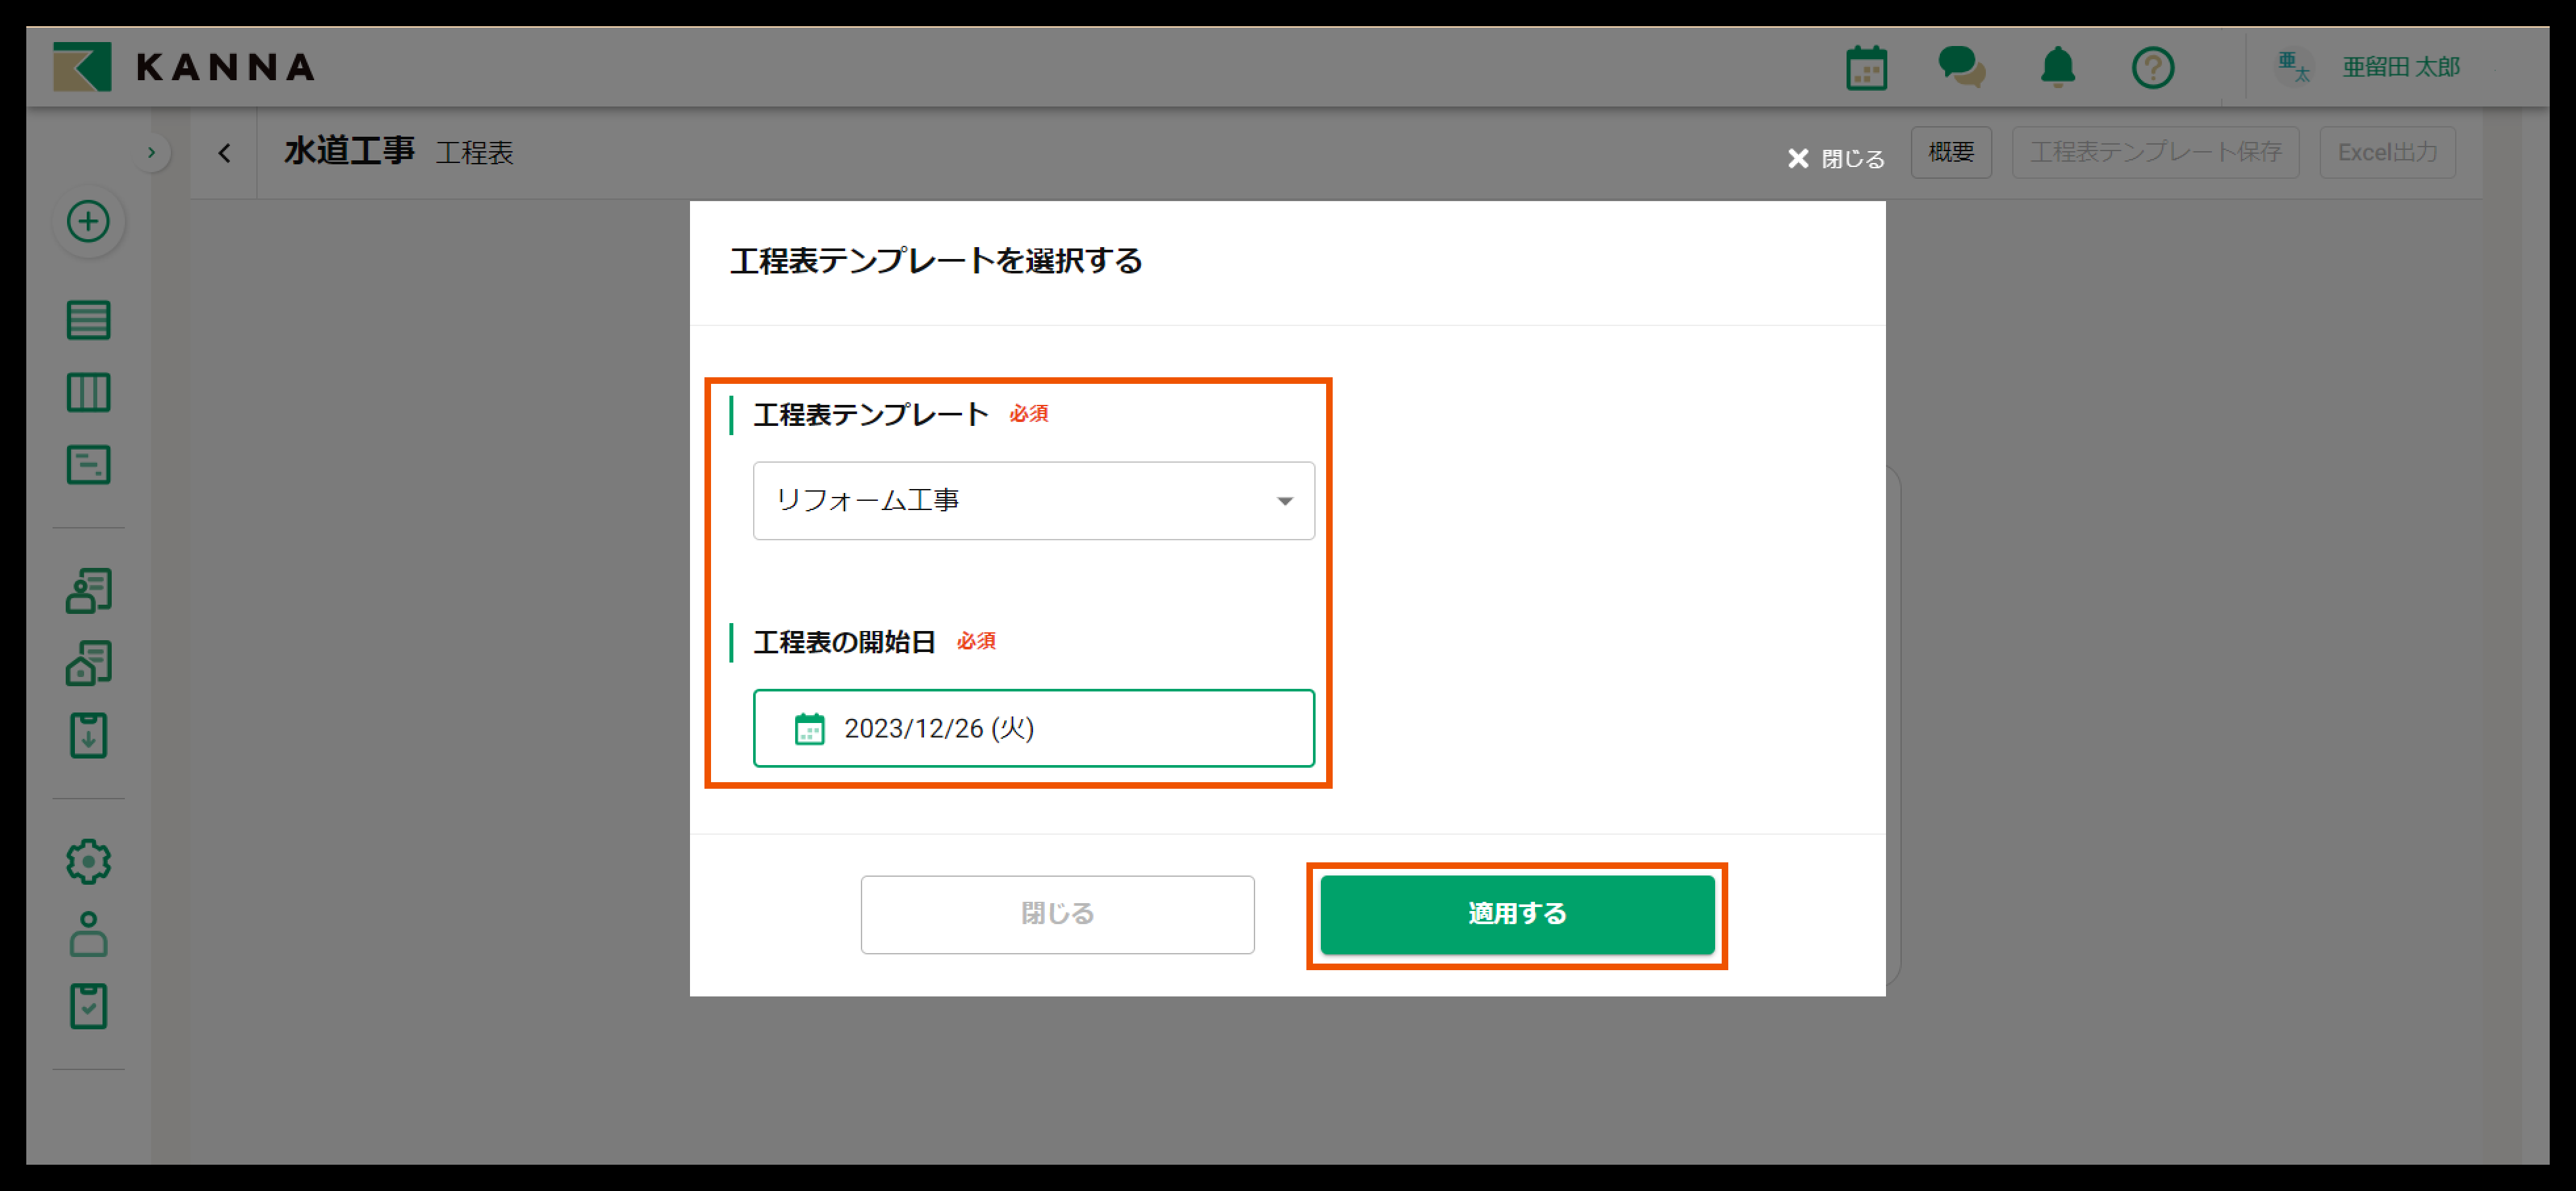Open the calendar icon in header

click(1865, 68)
